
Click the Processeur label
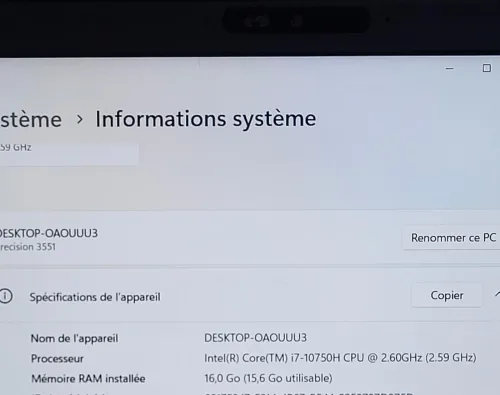tap(57, 359)
